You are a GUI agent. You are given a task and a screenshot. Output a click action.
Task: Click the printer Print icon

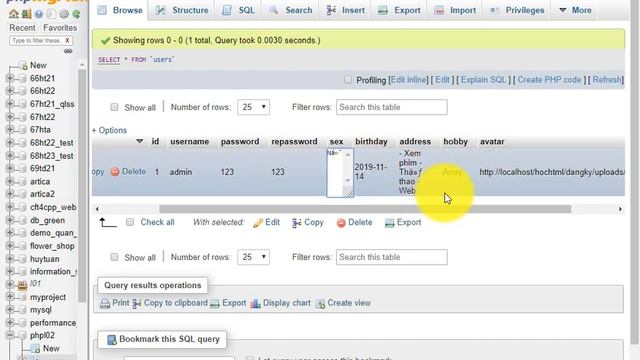pos(105,303)
